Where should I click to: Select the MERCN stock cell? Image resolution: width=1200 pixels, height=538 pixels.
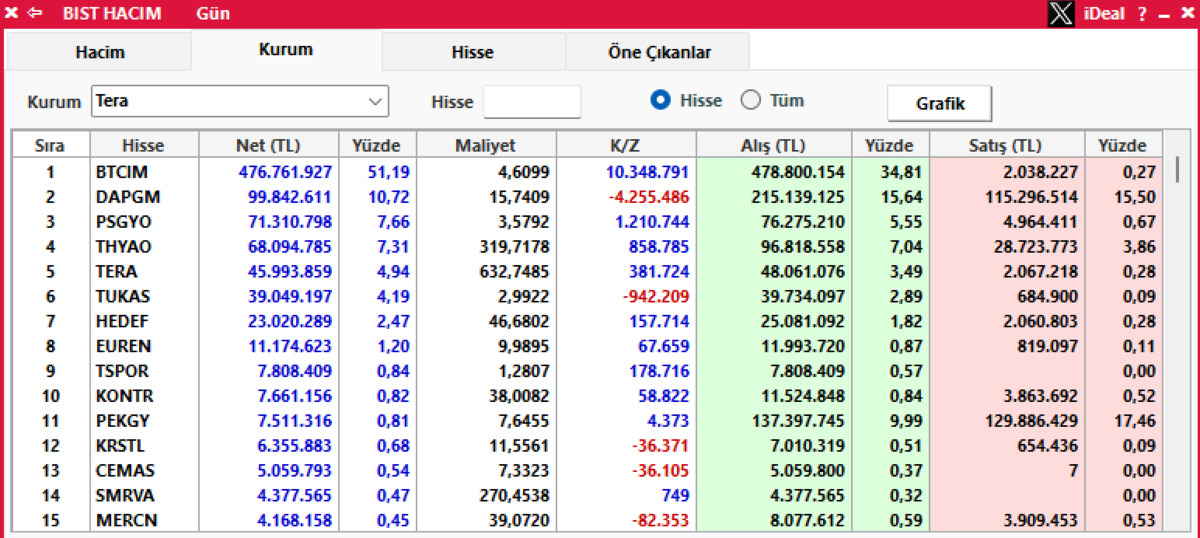pos(144,520)
